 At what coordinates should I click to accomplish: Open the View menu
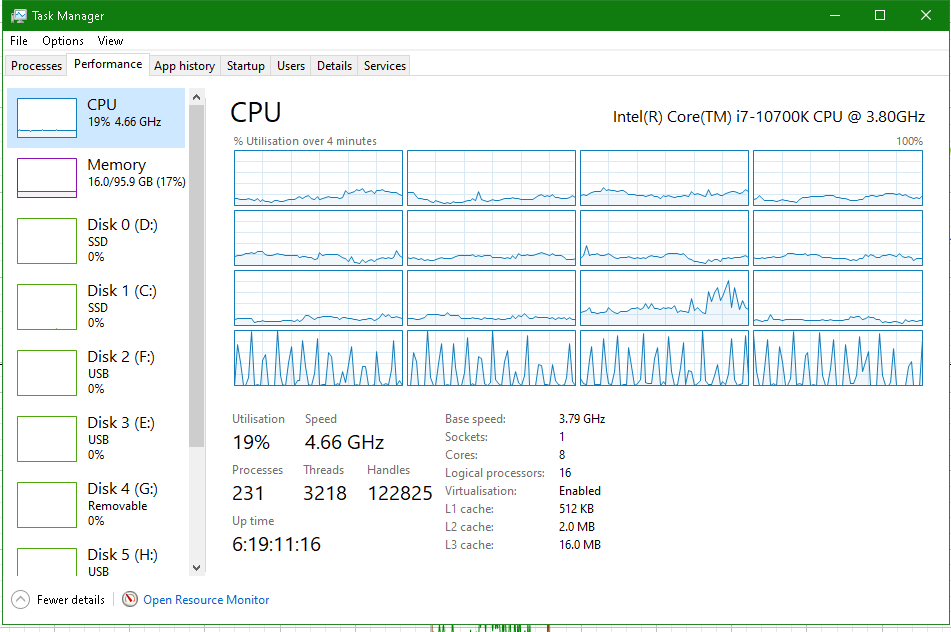pyautogui.click(x=110, y=41)
